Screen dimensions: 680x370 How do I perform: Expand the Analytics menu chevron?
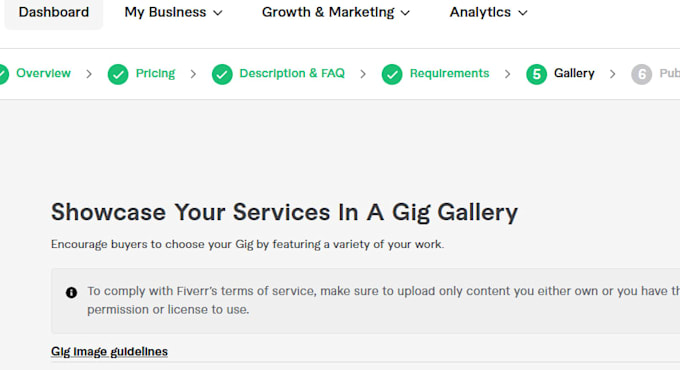pyautogui.click(x=523, y=13)
